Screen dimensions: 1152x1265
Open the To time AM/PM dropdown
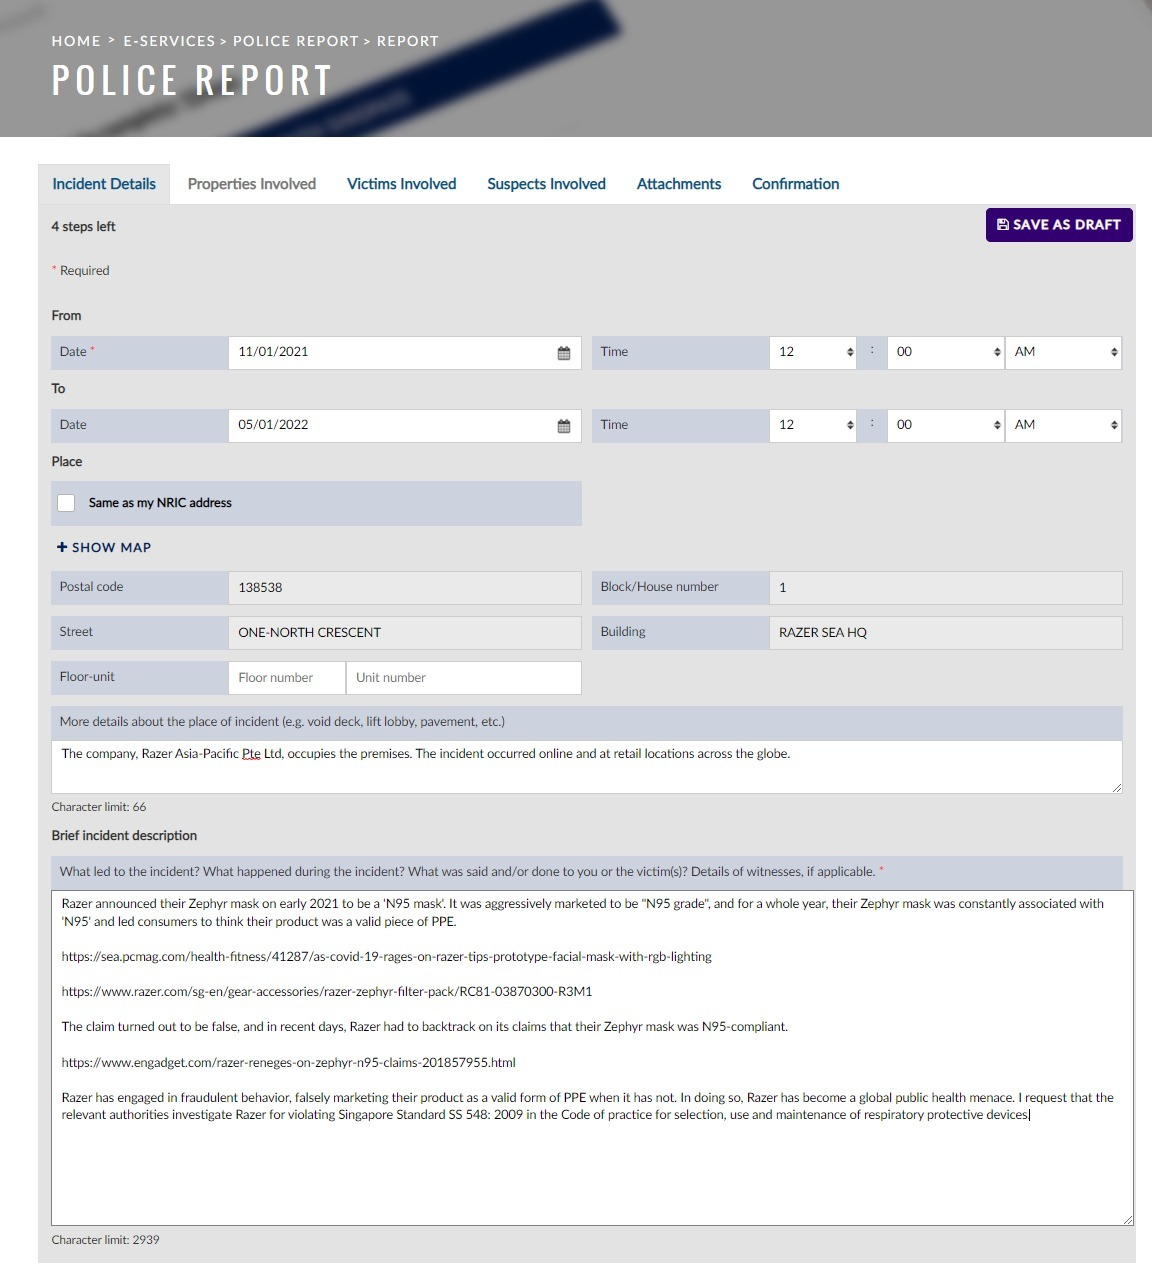[x=1063, y=425]
